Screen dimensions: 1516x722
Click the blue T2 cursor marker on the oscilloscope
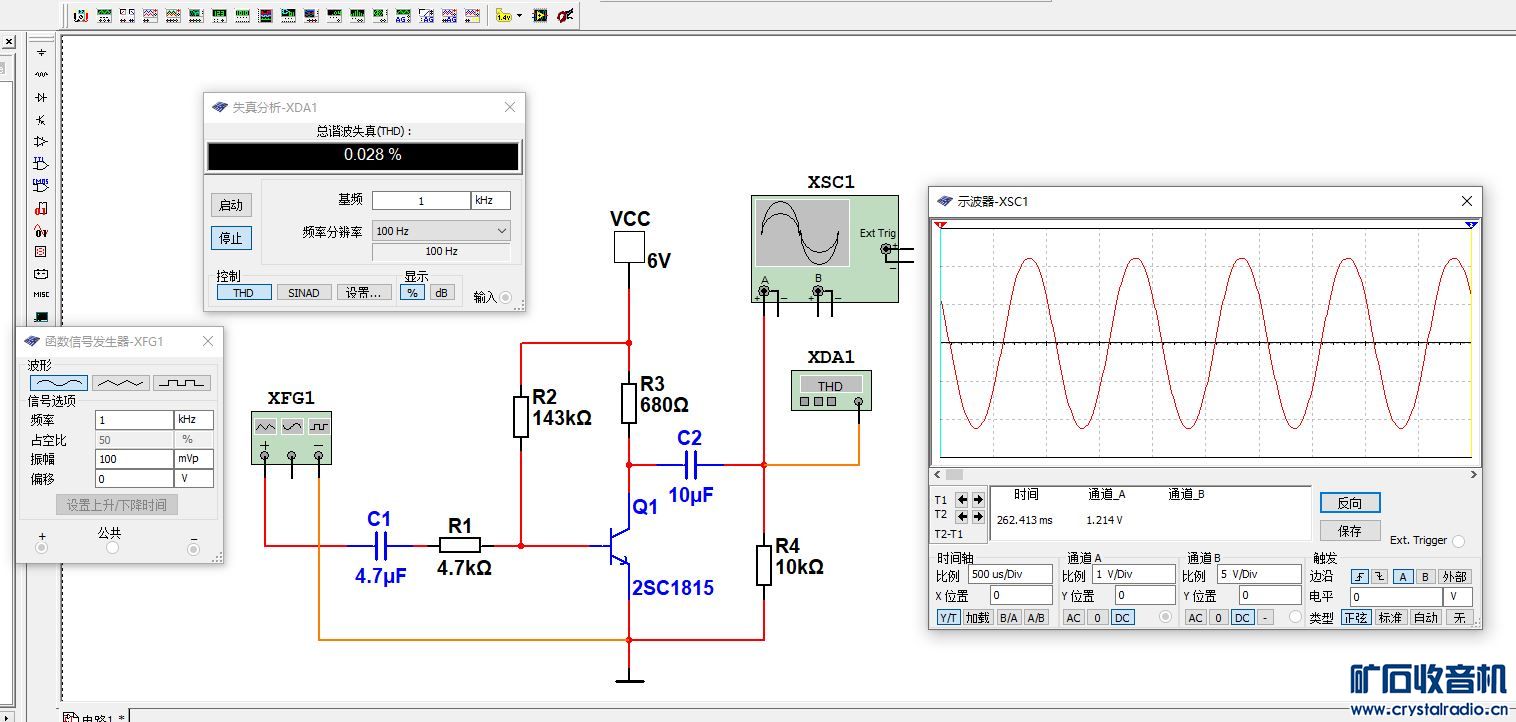1471,225
